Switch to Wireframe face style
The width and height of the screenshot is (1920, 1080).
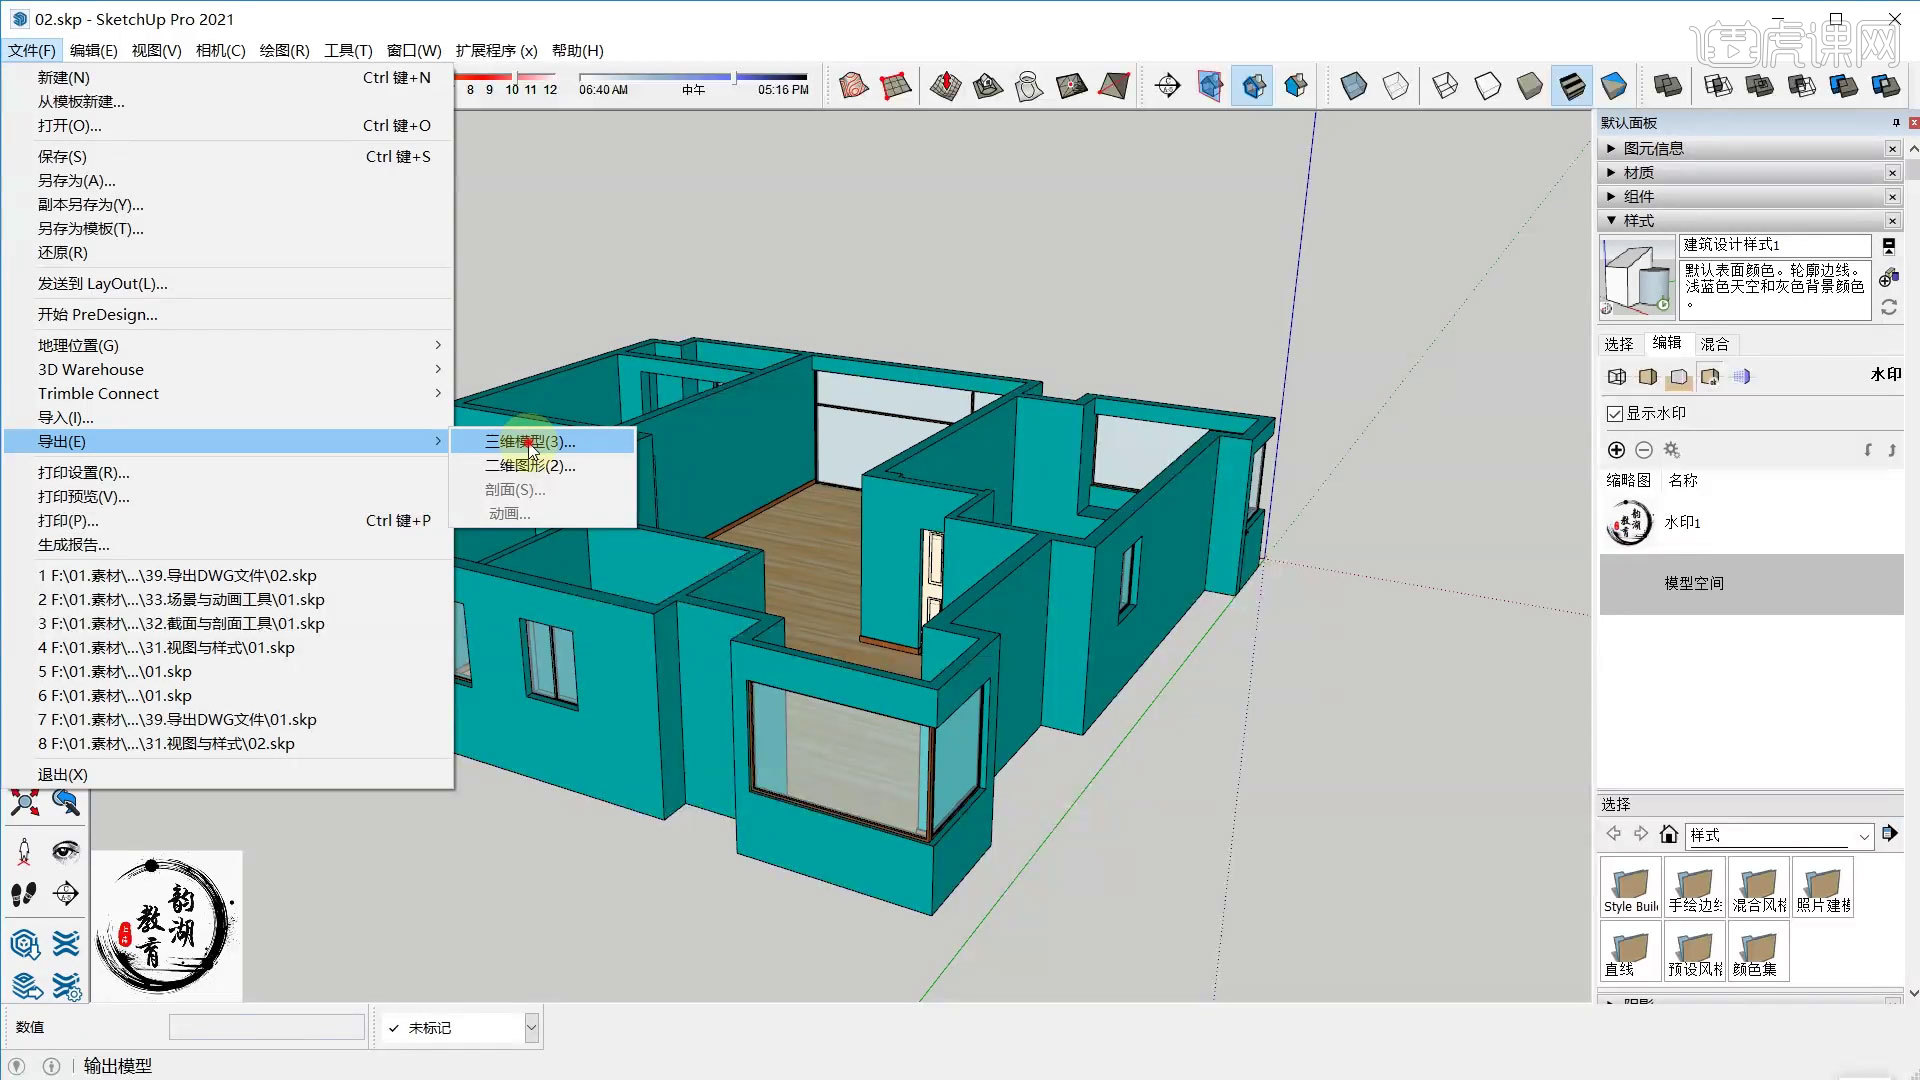1445,86
